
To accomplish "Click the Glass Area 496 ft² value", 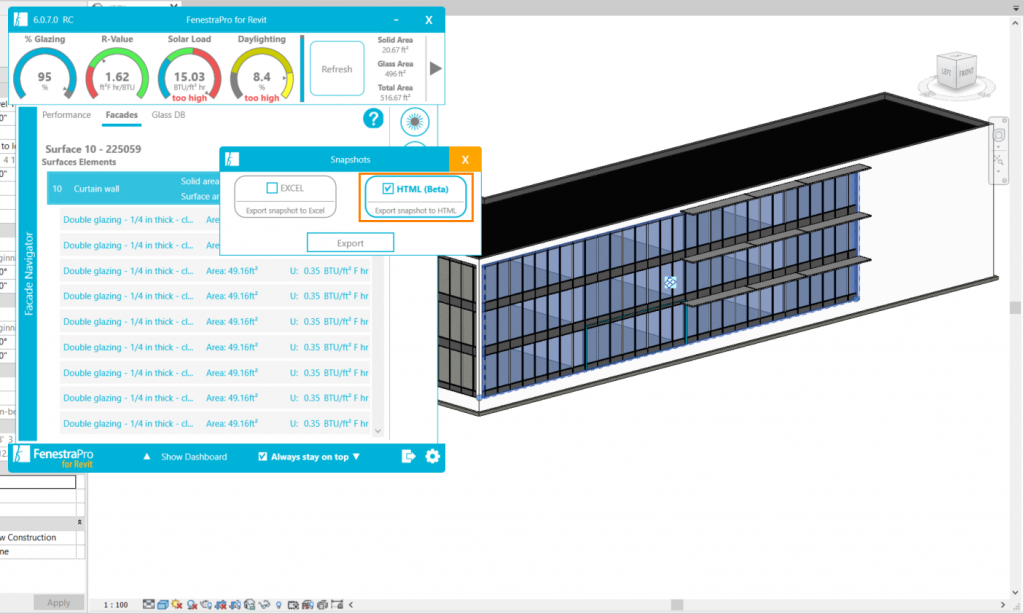I will click(395, 74).
